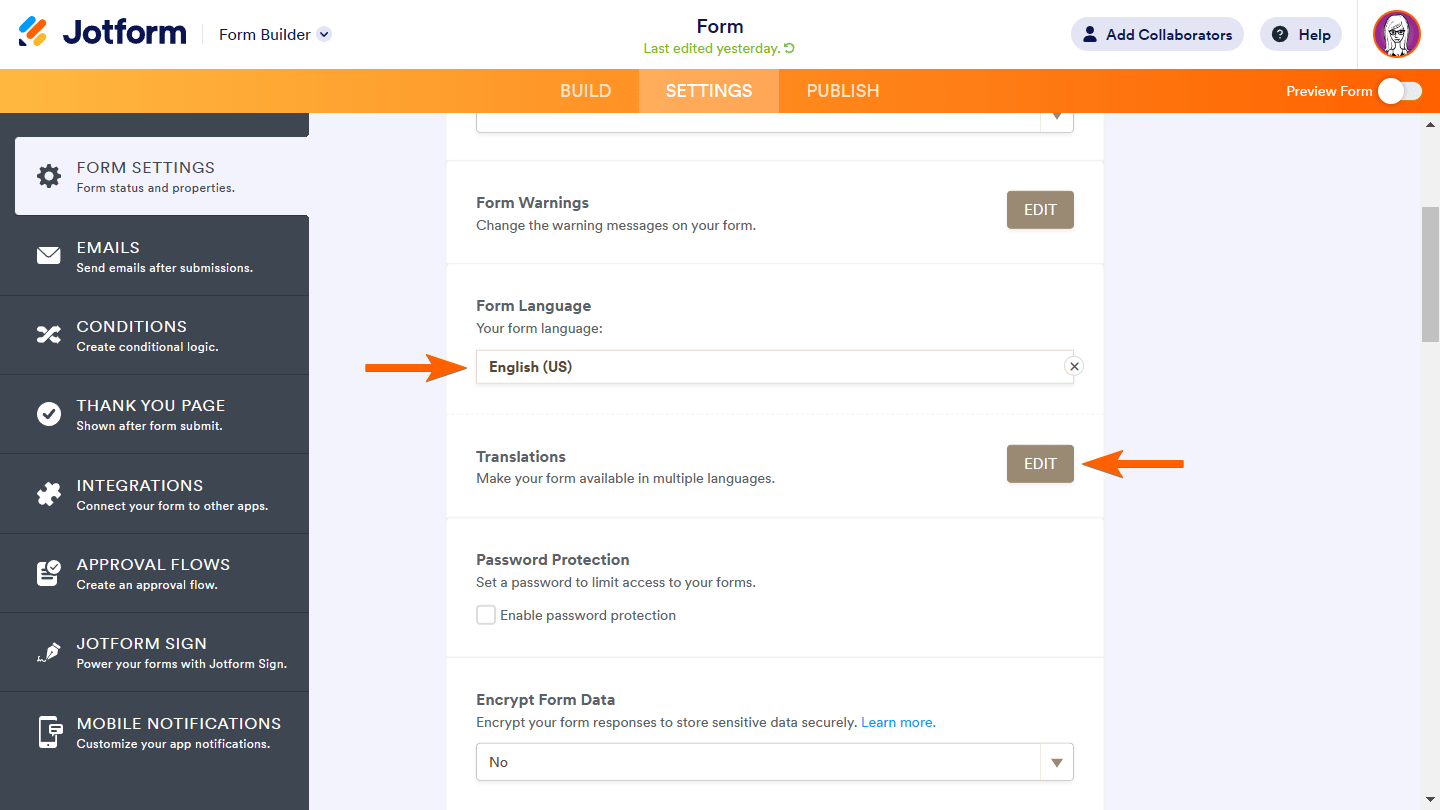Click the Thank You Page checkmark icon
The image size is (1440, 810).
pos(49,414)
